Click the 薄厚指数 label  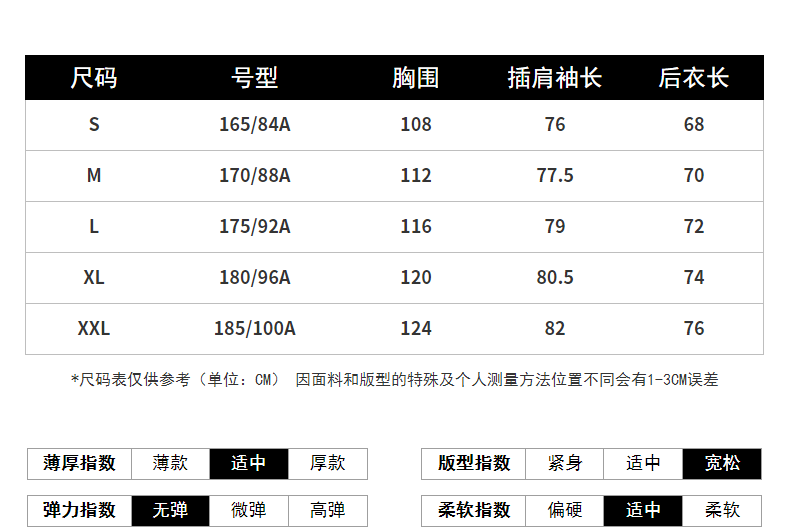coord(80,464)
